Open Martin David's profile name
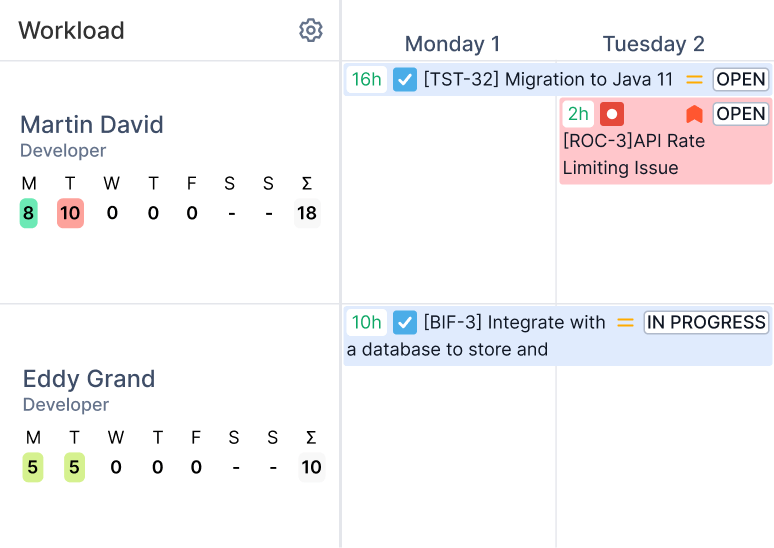 91,124
